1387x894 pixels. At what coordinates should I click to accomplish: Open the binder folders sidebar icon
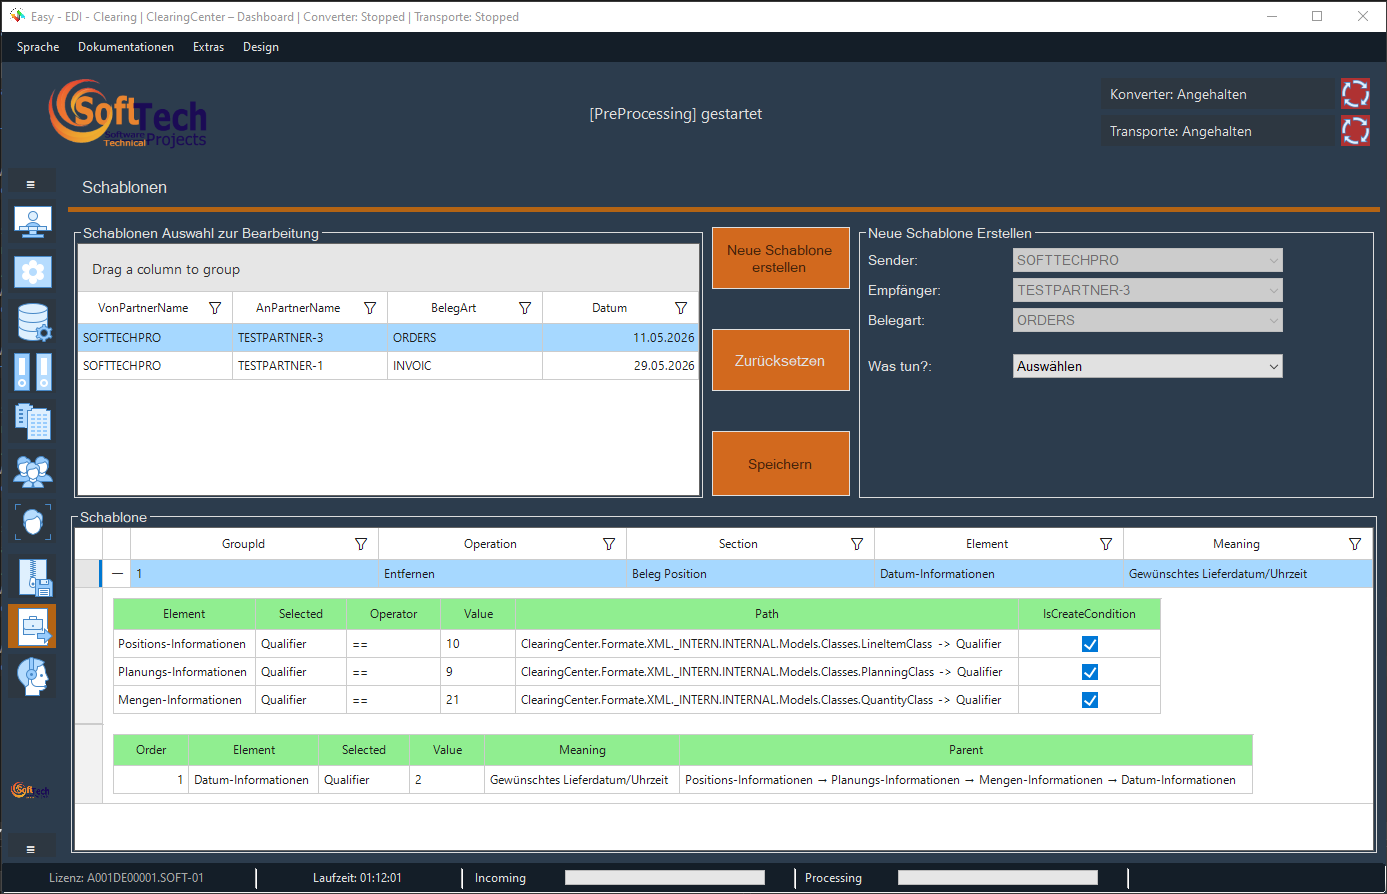point(33,372)
